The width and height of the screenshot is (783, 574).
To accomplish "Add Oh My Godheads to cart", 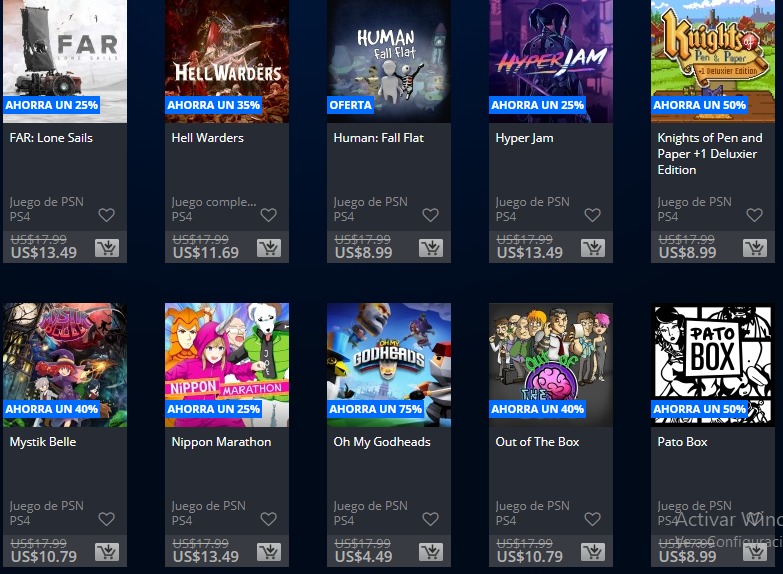I will point(431,552).
